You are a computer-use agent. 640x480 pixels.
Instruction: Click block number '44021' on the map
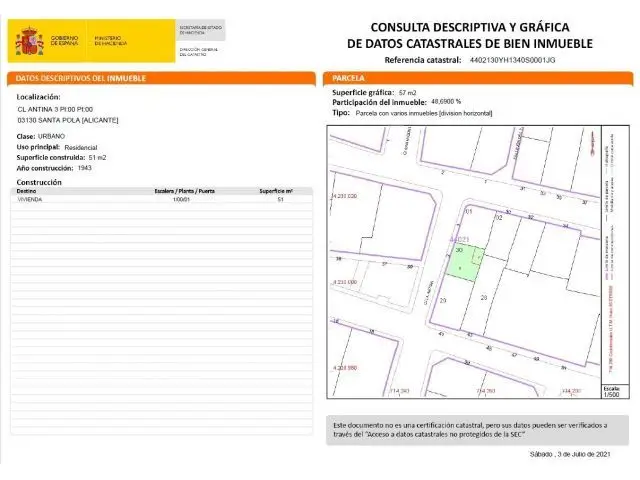[459, 240]
